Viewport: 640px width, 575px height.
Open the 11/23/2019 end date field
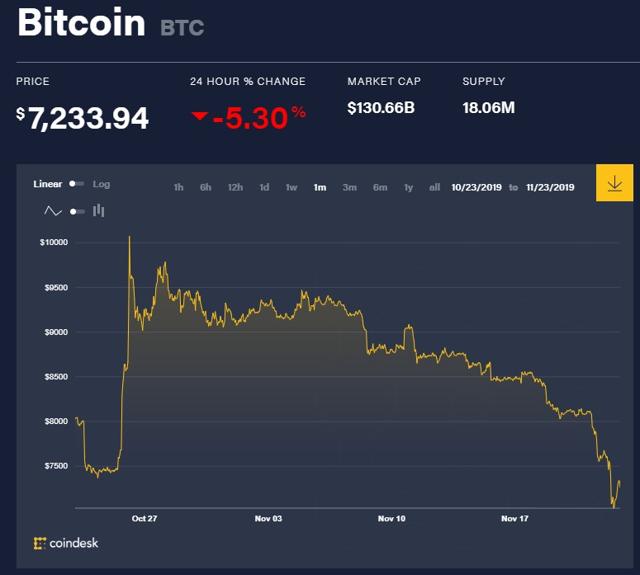550,187
